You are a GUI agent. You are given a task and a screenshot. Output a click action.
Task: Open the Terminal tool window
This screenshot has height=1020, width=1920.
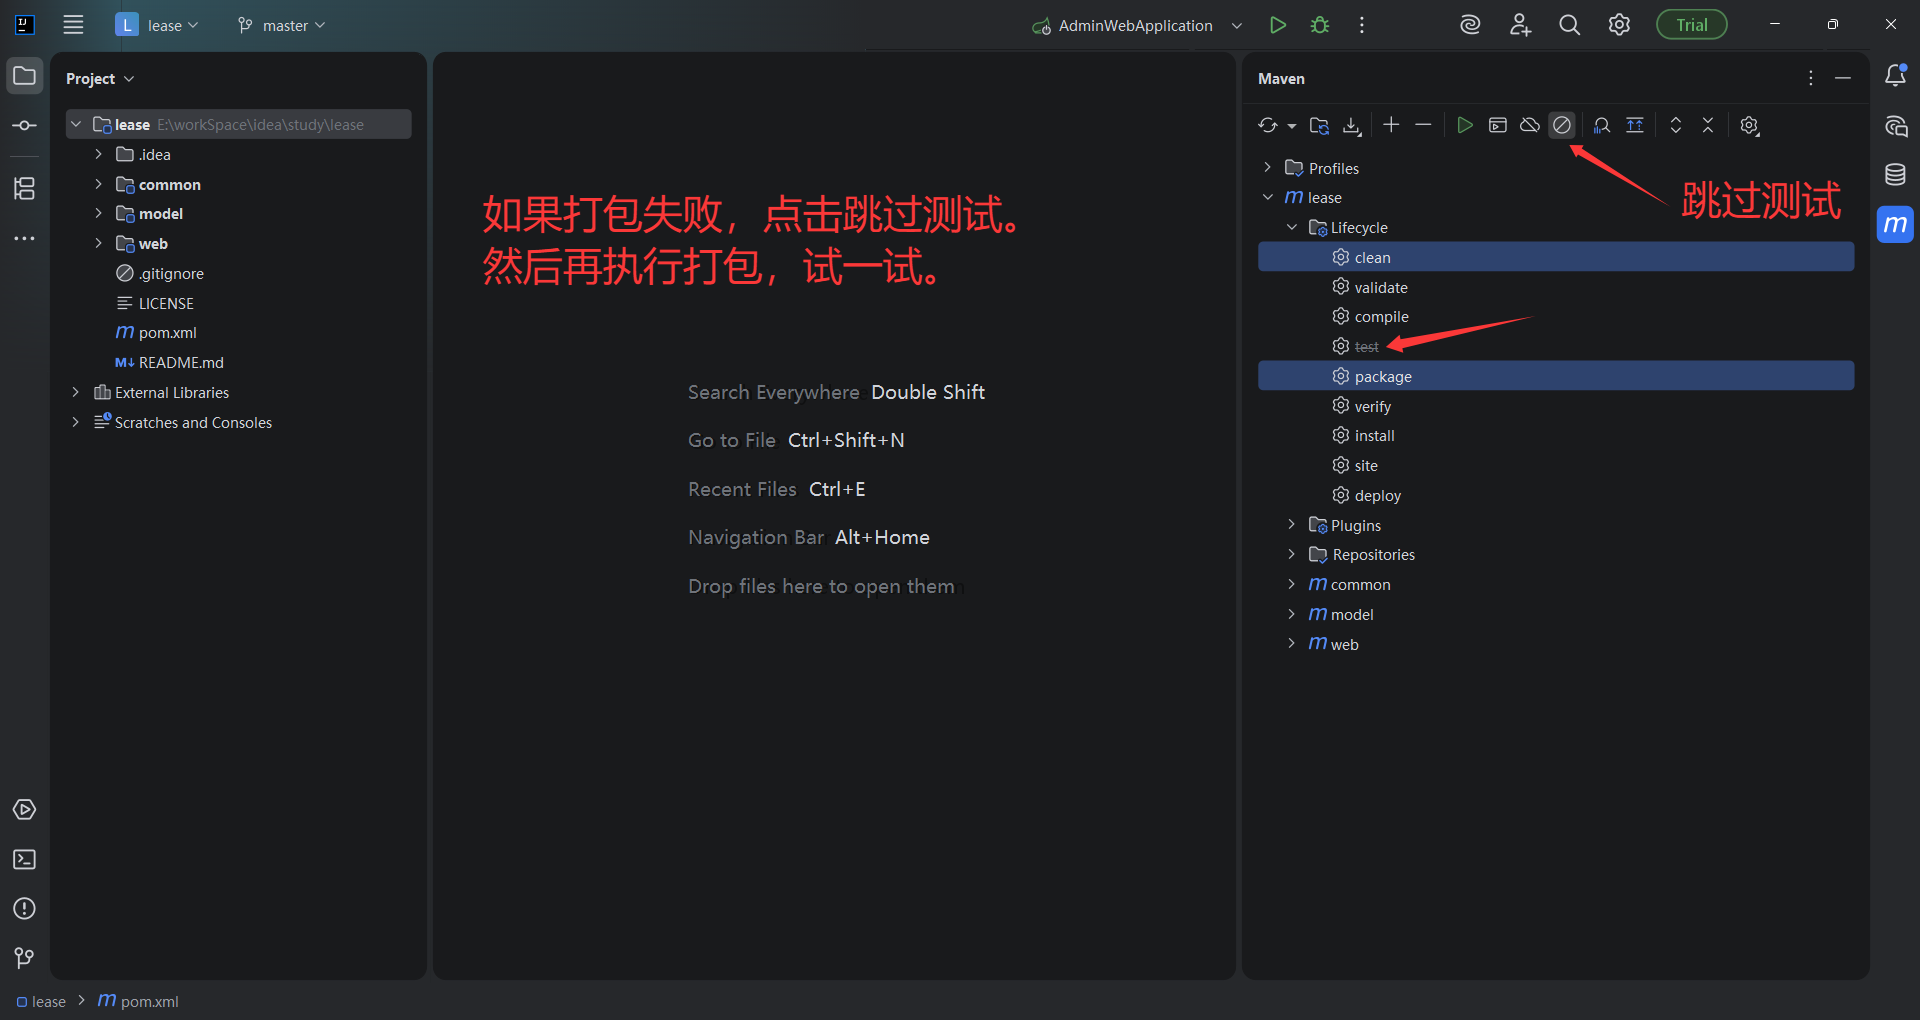[x=24, y=859]
